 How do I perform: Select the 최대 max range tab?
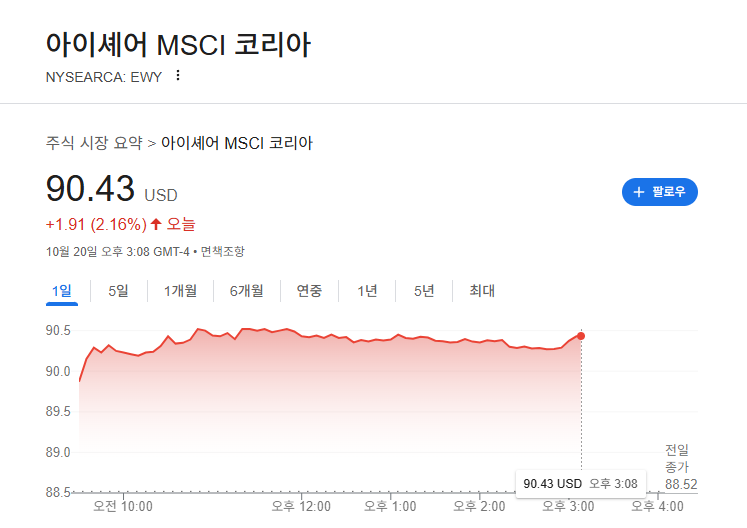(482, 291)
